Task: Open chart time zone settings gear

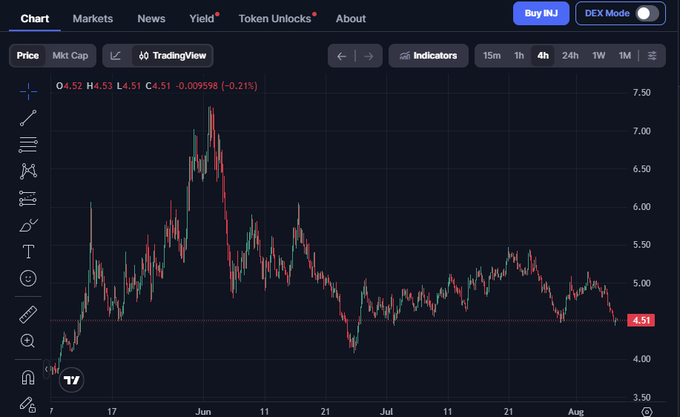Action: [647, 412]
